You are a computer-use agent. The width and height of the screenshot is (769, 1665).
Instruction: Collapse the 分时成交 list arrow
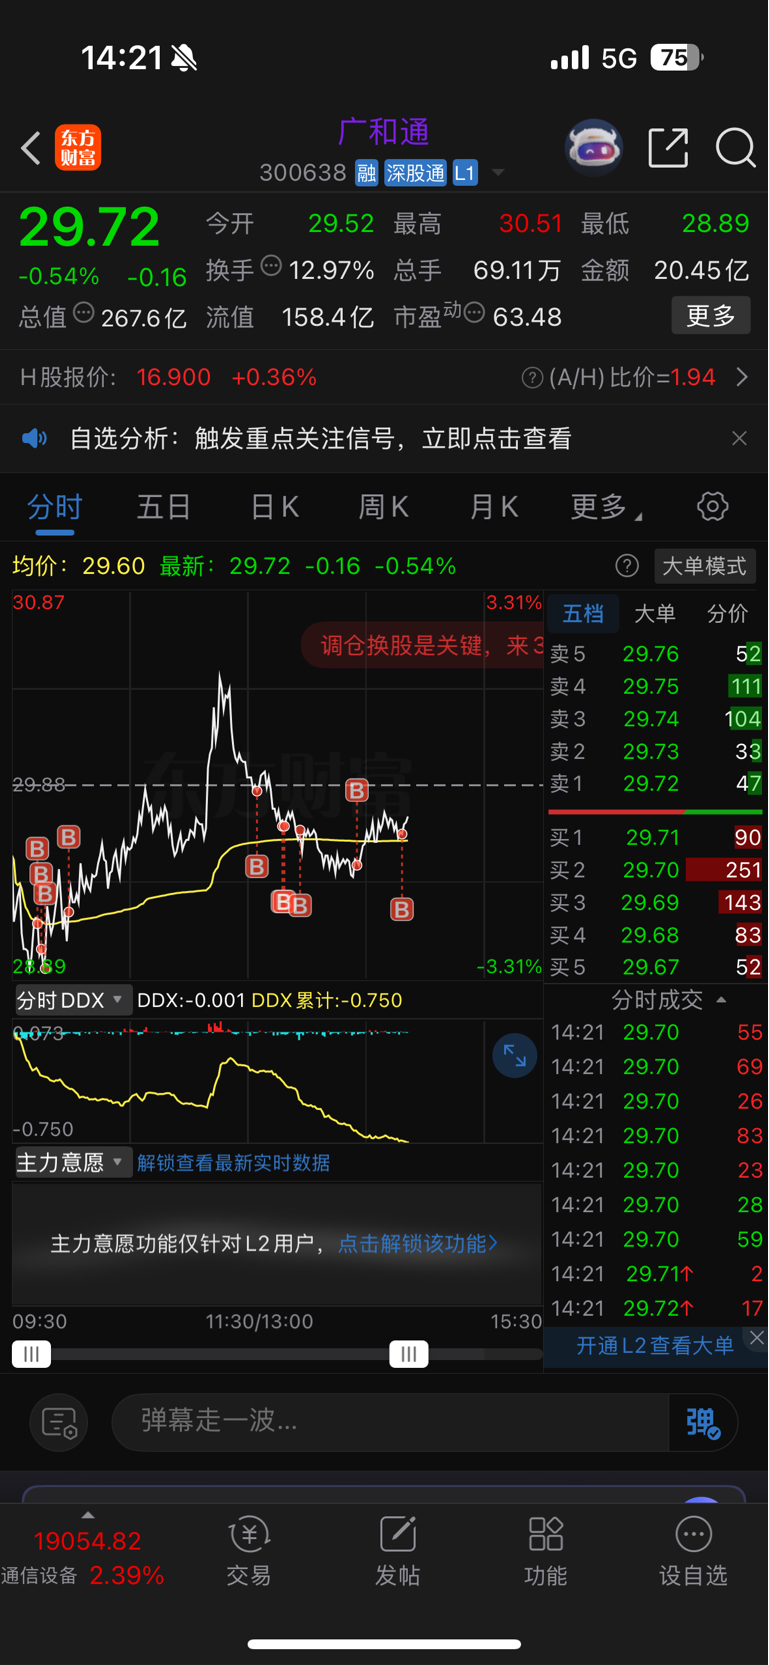coord(722,1000)
